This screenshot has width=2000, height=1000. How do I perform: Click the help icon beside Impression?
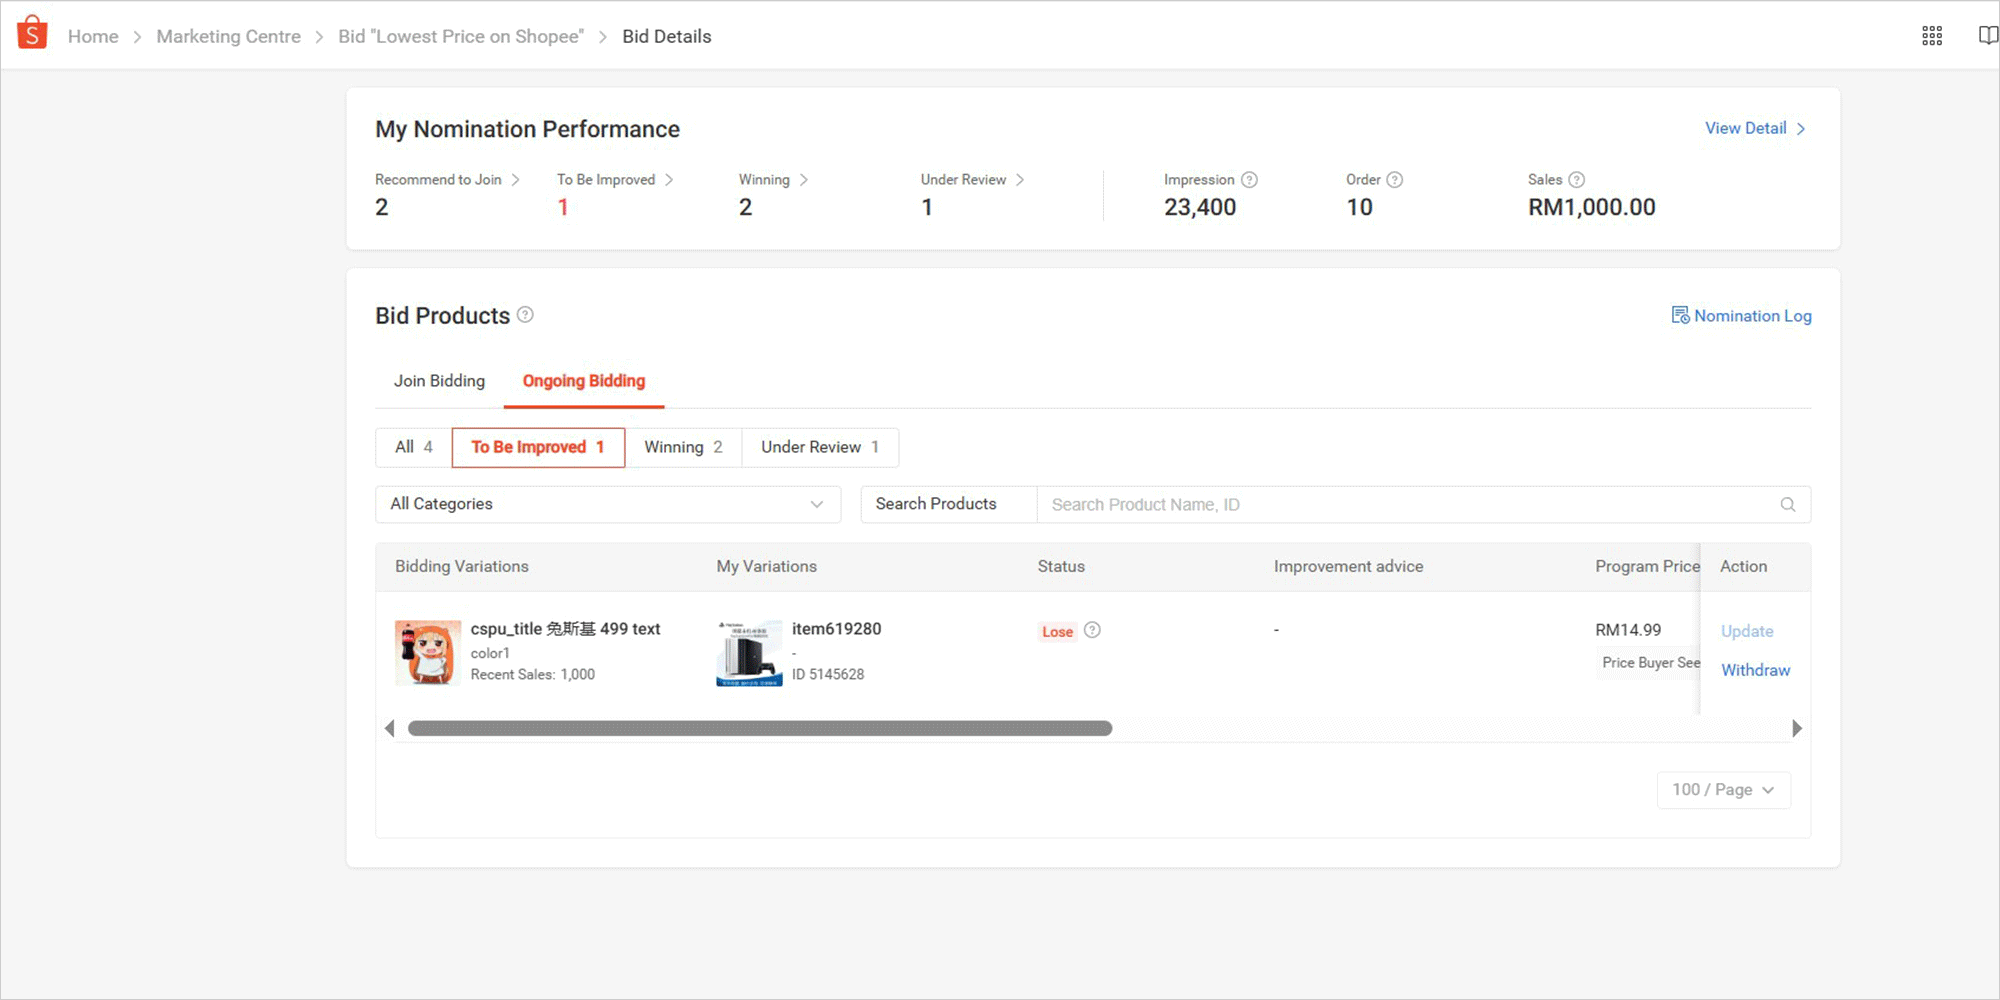[x=1249, y=179]
